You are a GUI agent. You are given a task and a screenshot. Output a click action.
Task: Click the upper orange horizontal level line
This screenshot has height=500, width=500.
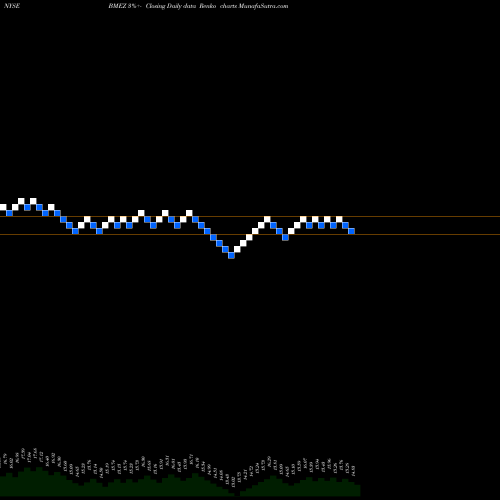pyautogui.click(x=250, y=217)
